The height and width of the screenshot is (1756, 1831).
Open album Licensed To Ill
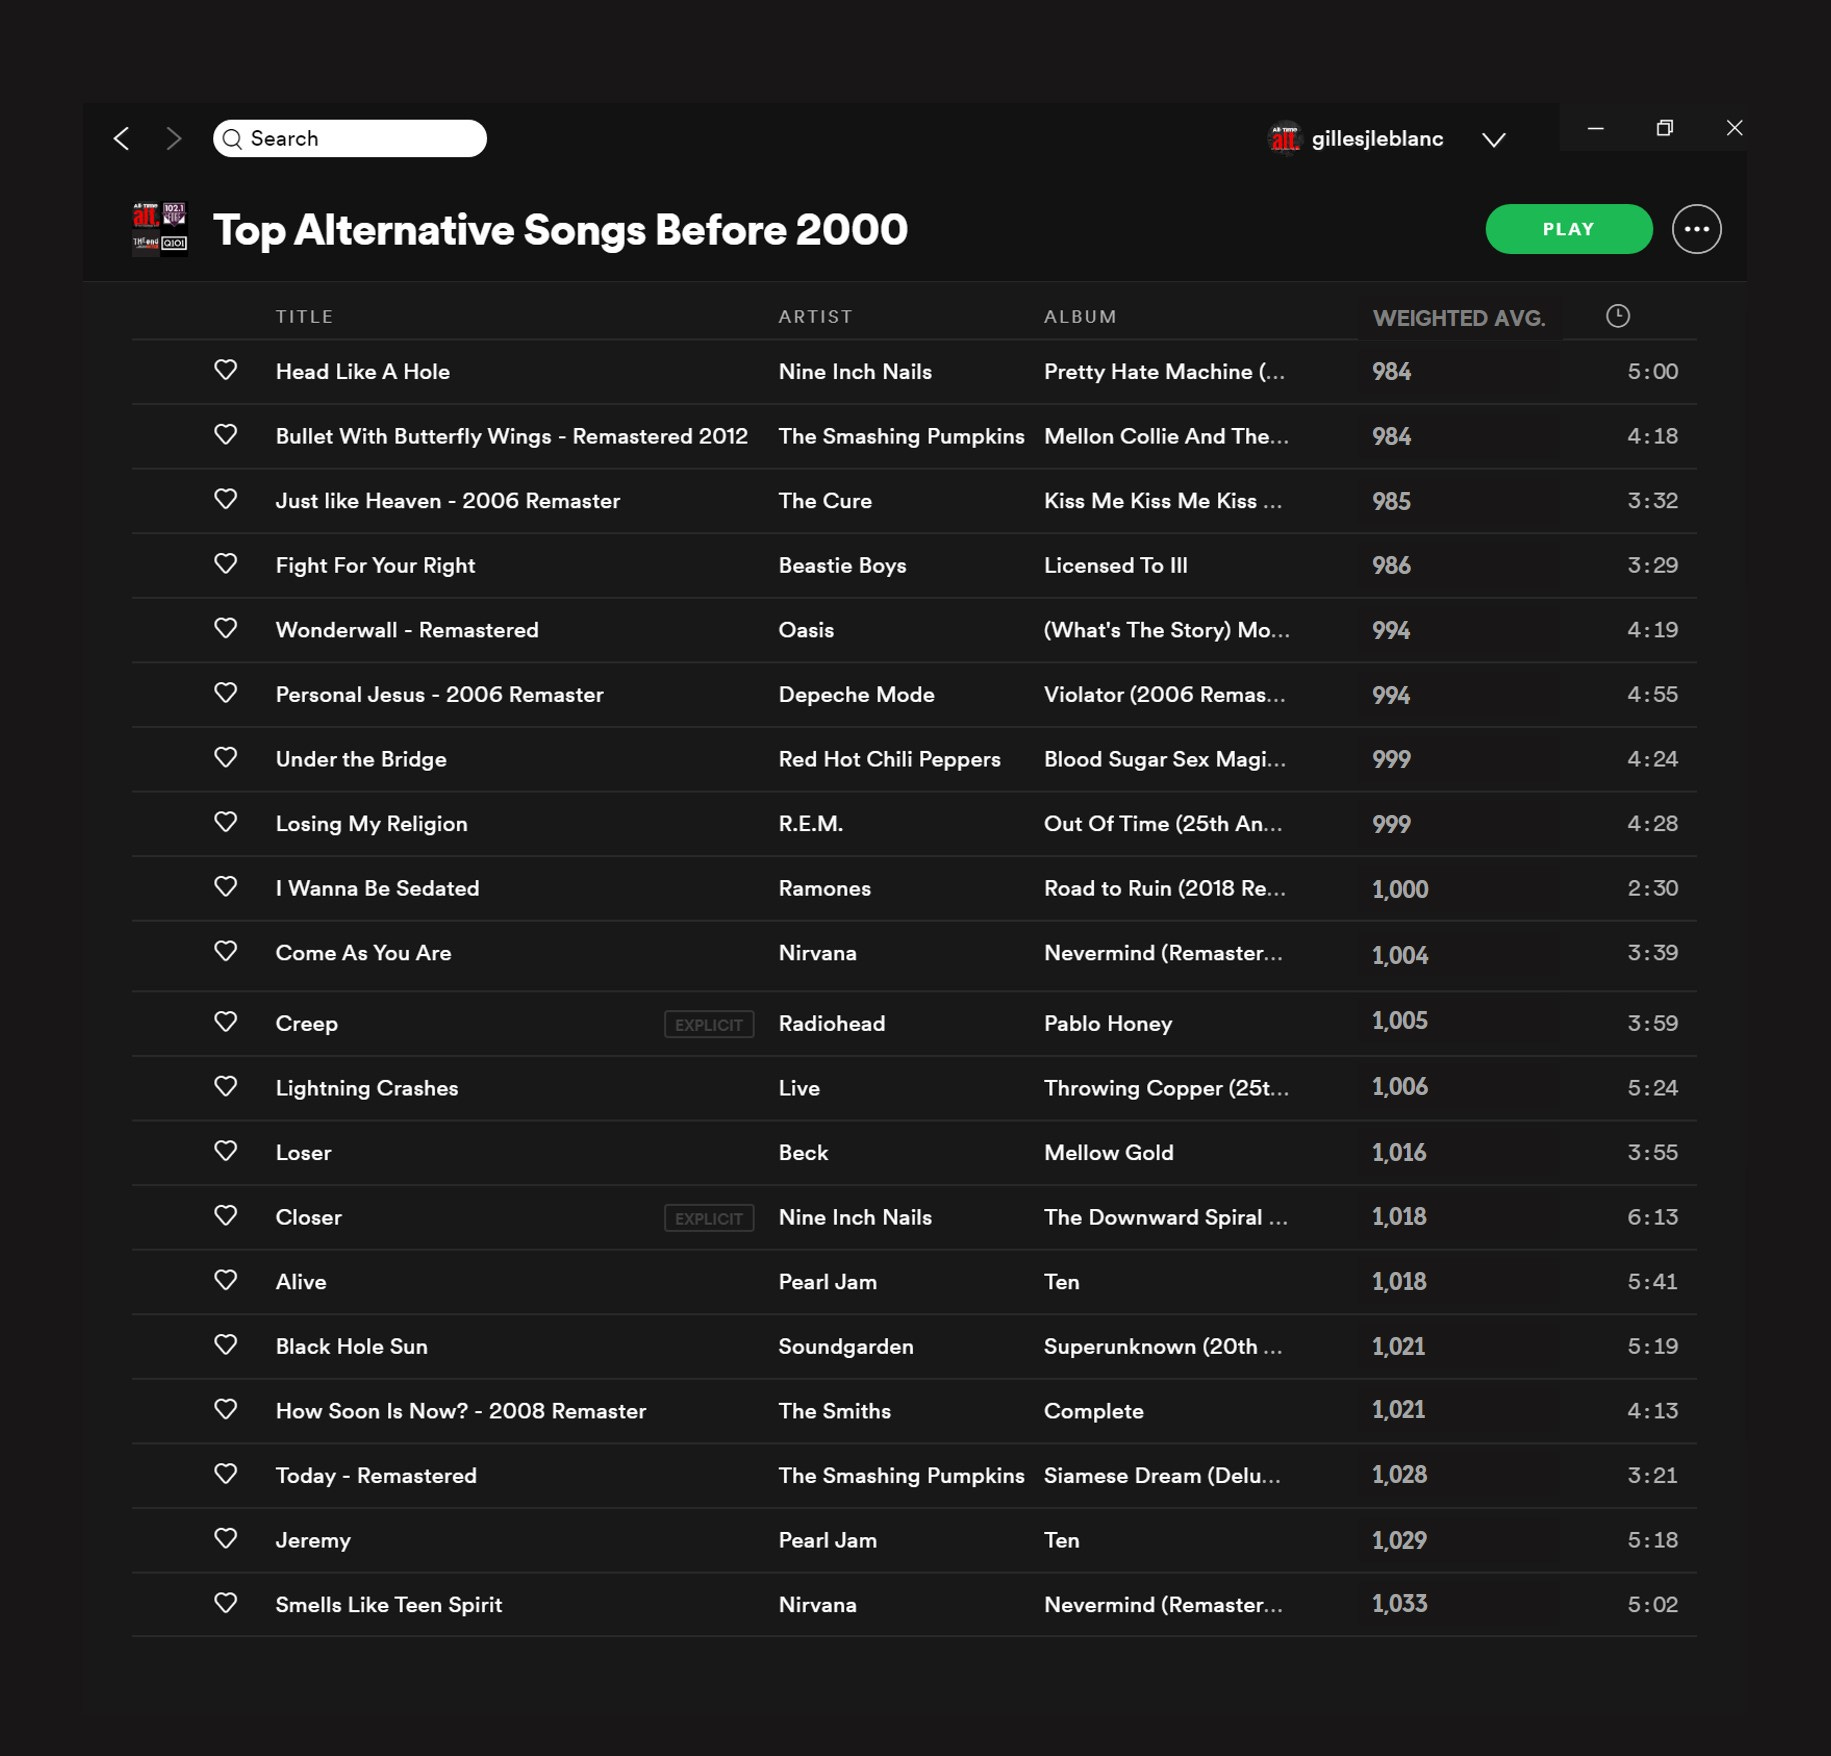tap(1115, 566)
